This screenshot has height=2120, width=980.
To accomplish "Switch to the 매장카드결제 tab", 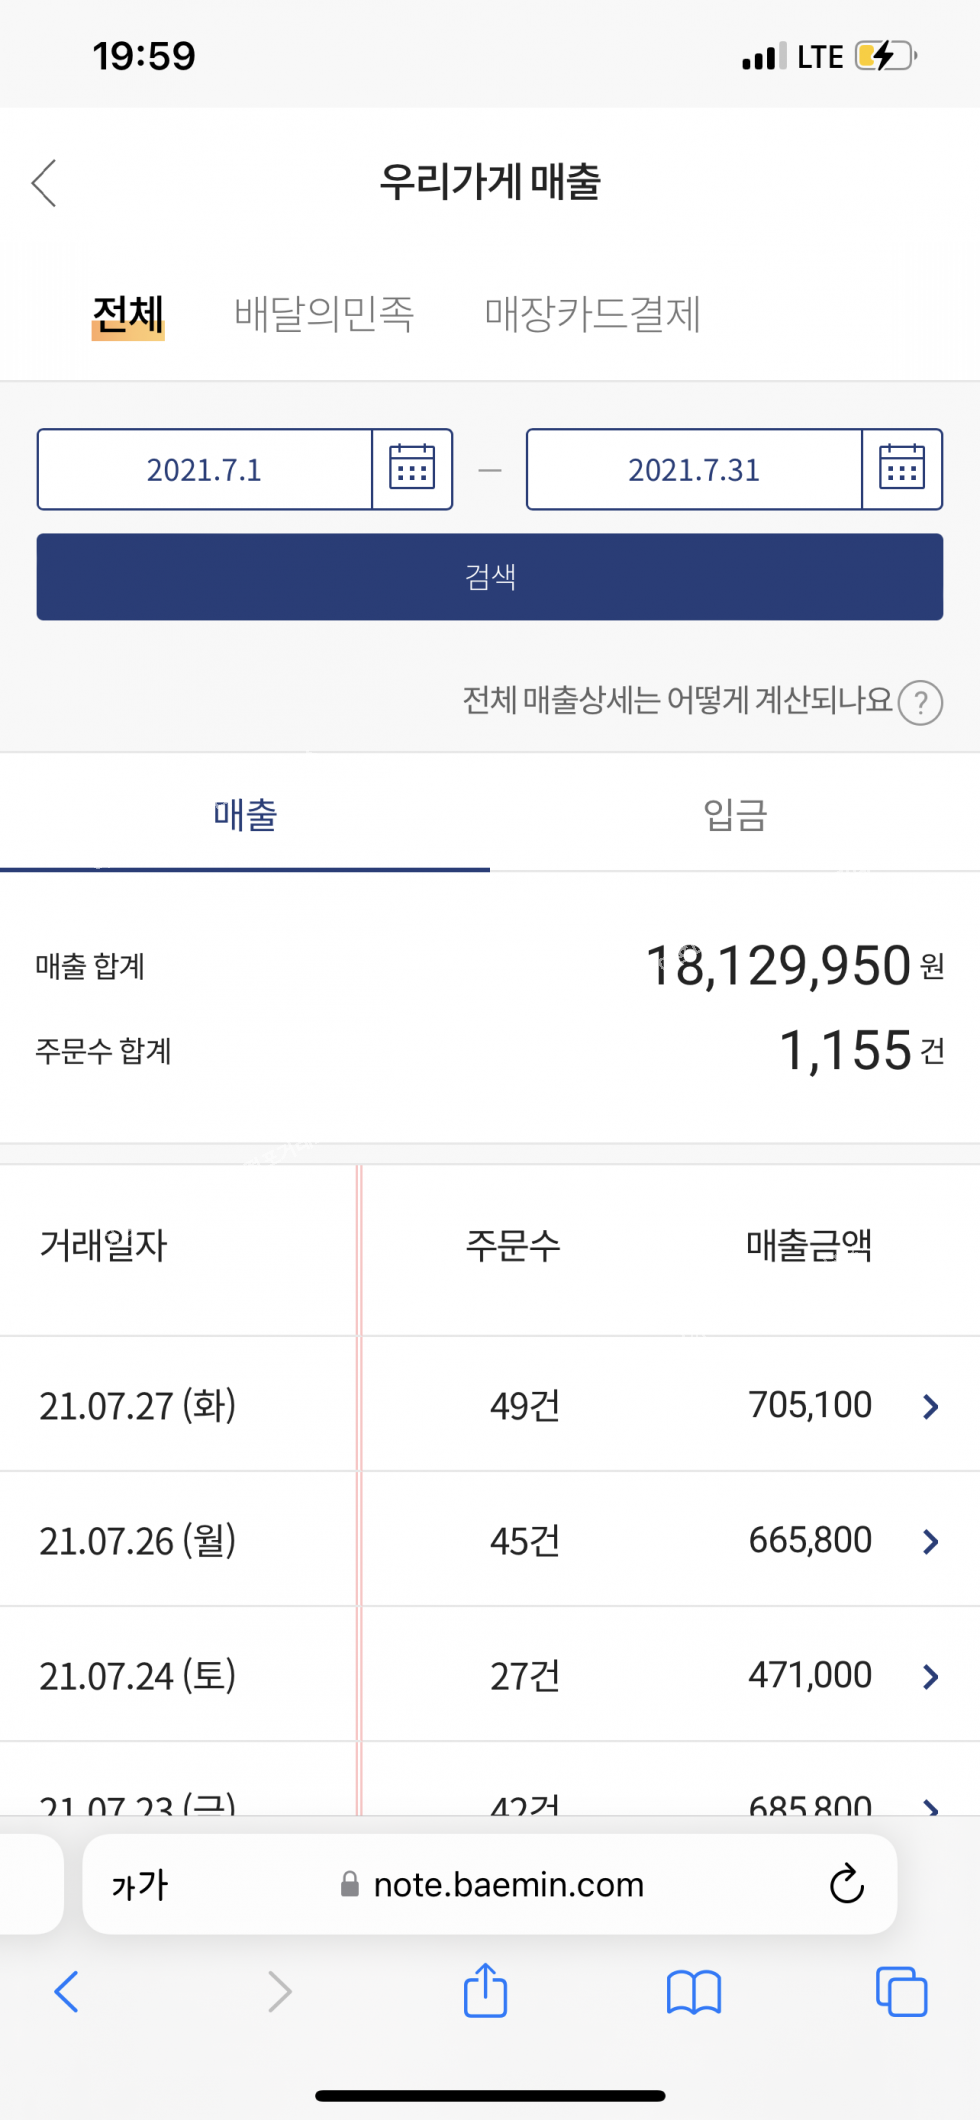I will click(x=592, y=314).
